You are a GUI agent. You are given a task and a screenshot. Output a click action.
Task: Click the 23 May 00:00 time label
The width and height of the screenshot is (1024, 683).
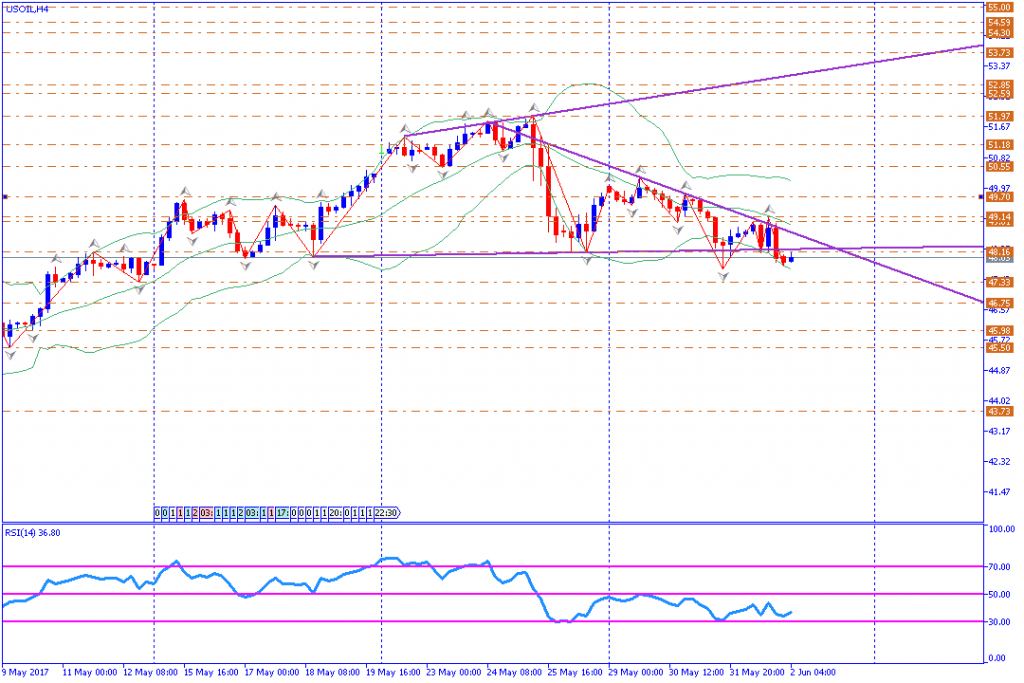click(454, 672)
